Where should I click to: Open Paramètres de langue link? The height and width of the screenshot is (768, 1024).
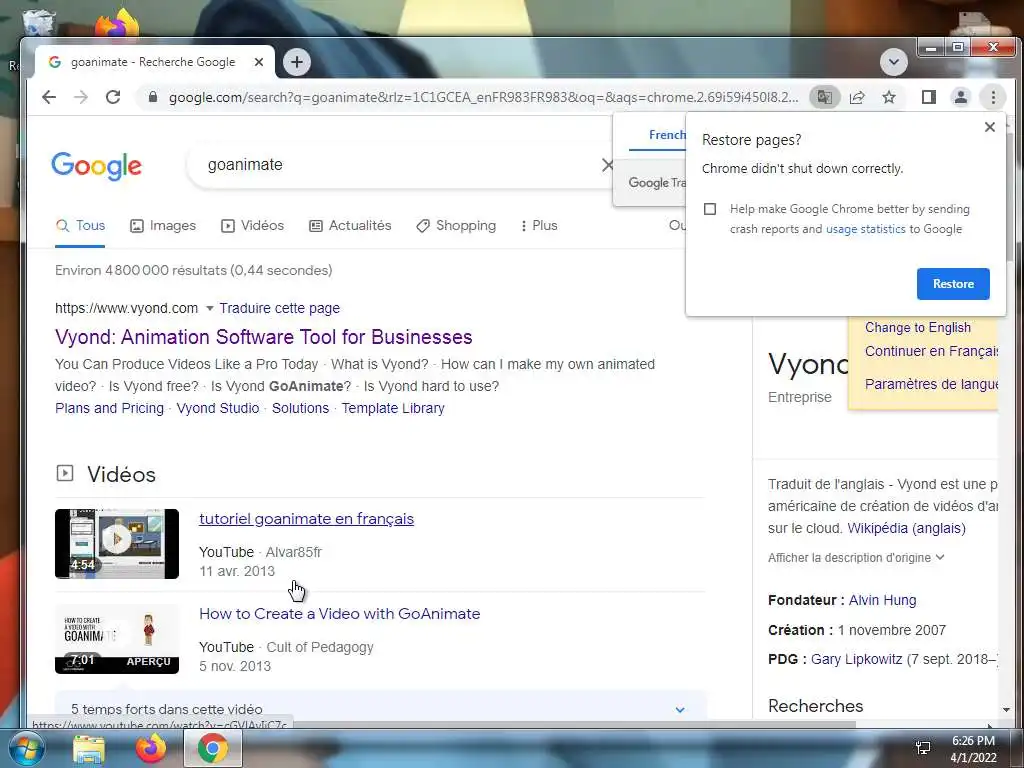931,384
